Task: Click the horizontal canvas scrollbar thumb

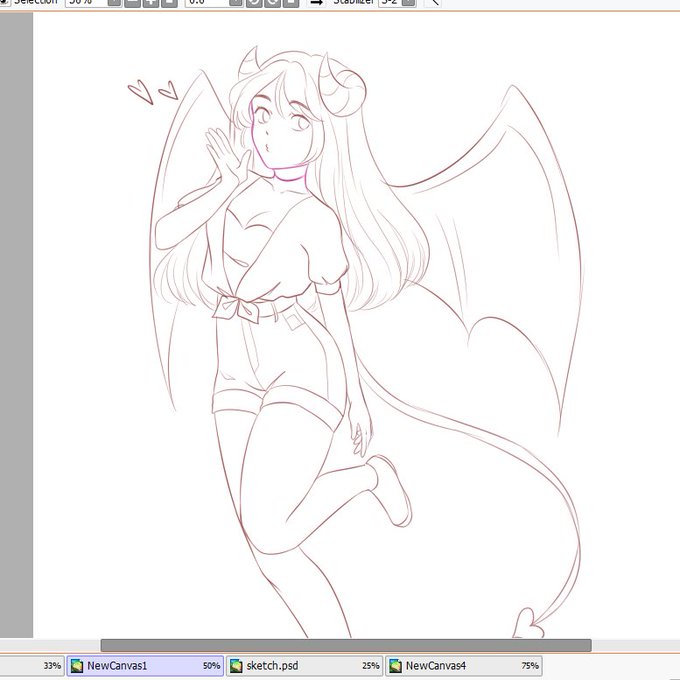Action: (x=346, y=645)
